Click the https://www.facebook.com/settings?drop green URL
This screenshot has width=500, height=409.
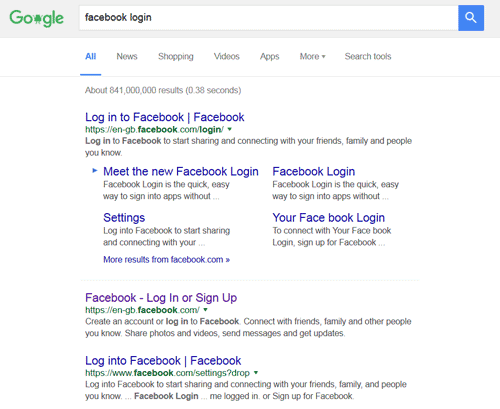[x=167, y=373]
